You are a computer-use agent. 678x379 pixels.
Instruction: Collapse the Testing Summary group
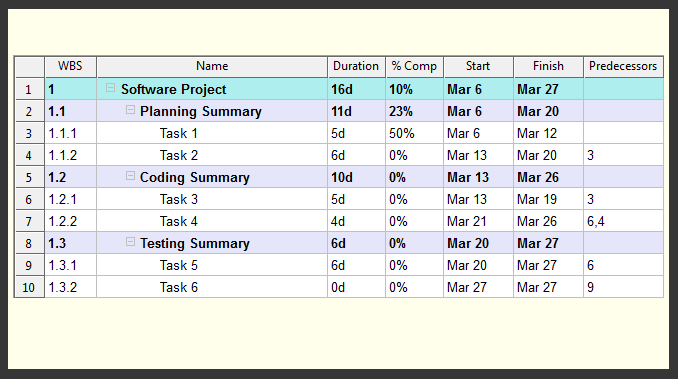130,242
